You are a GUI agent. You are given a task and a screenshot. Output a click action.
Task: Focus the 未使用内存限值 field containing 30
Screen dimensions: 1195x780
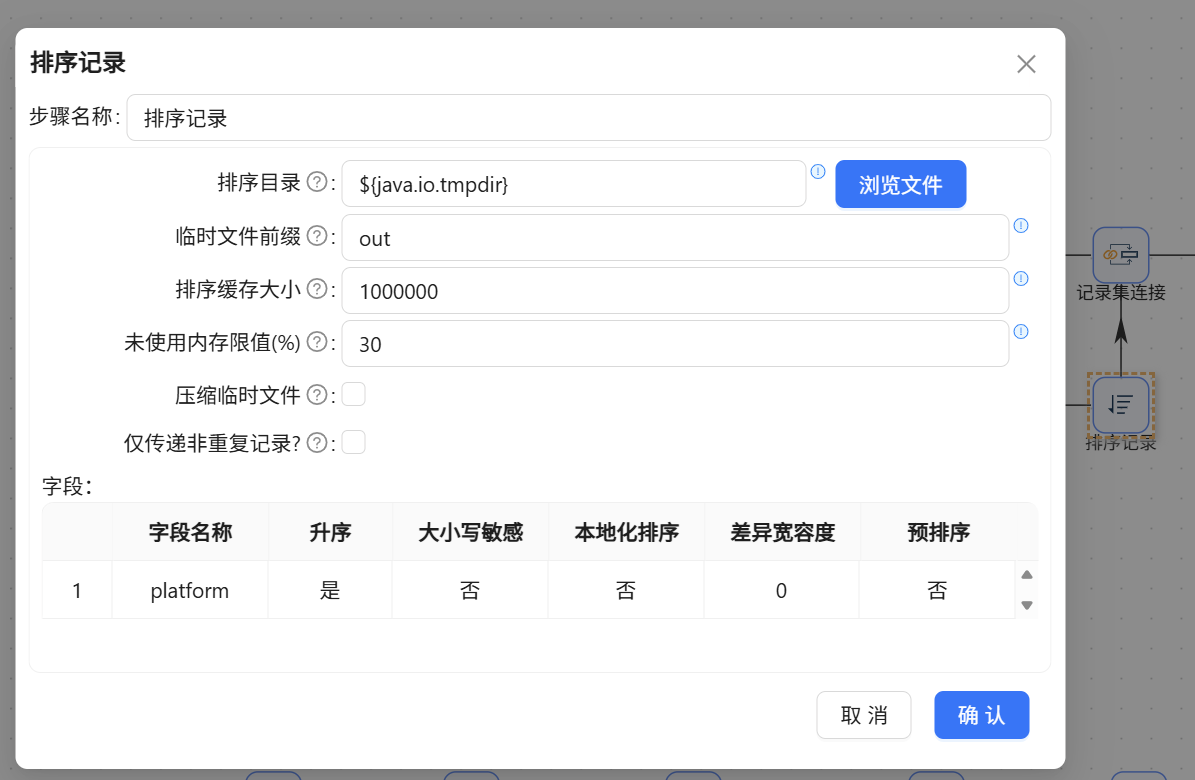coord(675,344)
